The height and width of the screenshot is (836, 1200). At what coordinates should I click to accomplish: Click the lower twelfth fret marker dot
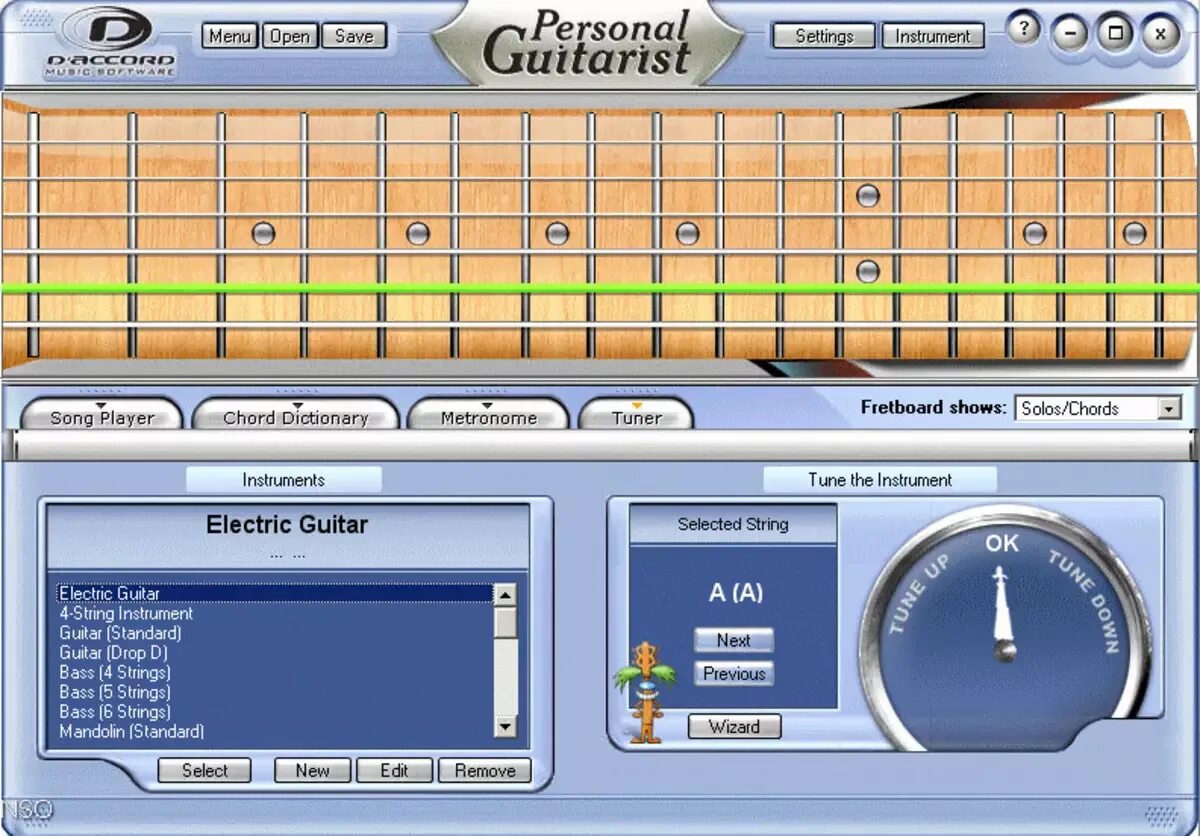[x=868, y=271]
